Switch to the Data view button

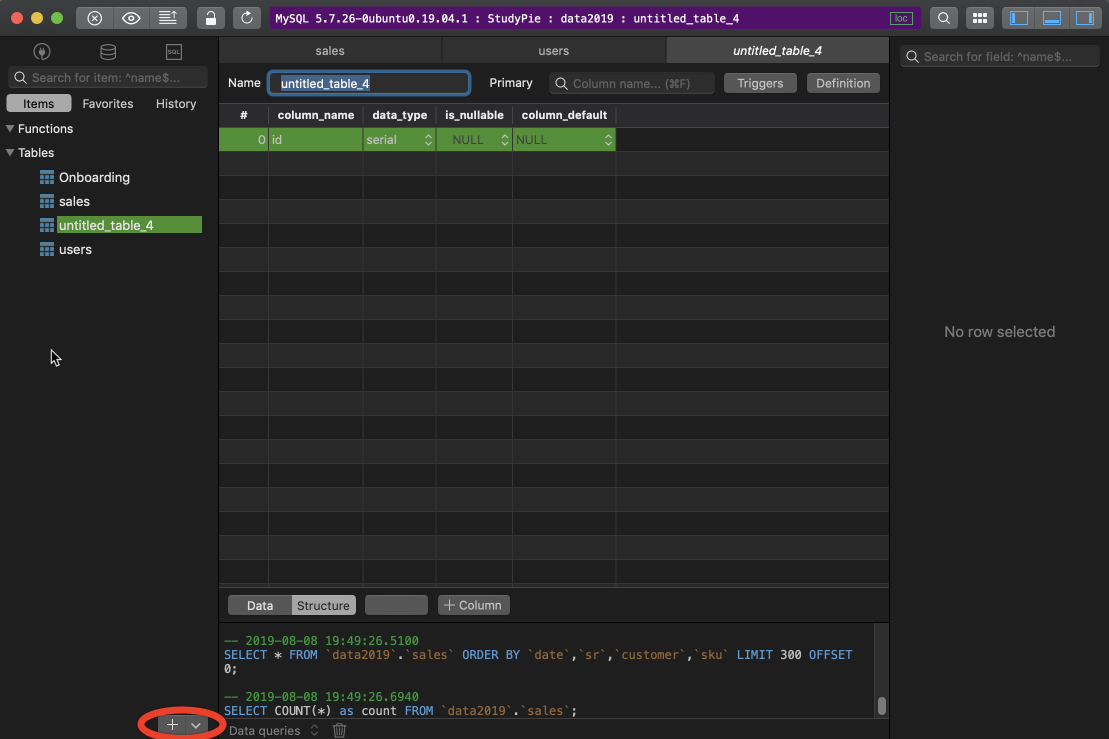point(260,605)
